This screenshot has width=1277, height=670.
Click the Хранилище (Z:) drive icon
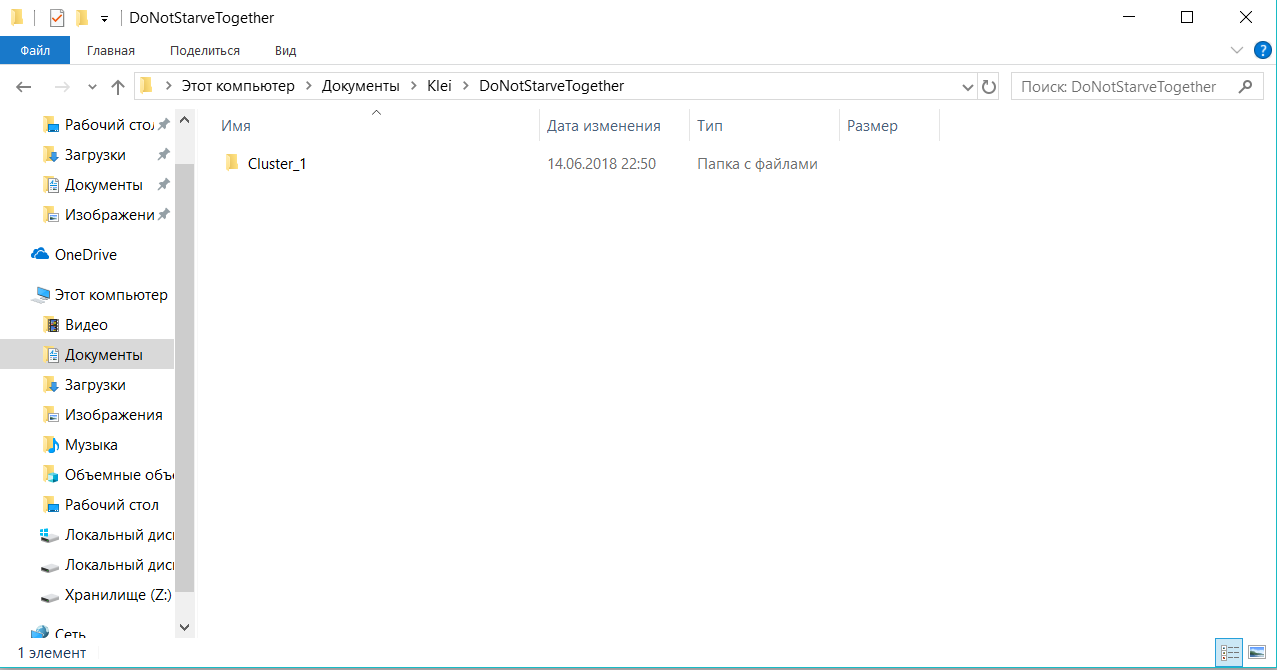click(x=50, y=596)
